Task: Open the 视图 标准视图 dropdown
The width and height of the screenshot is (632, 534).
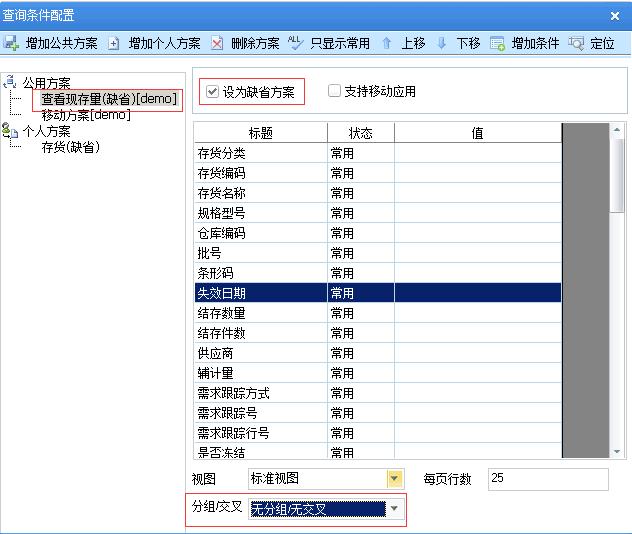Action: point(394,479)
